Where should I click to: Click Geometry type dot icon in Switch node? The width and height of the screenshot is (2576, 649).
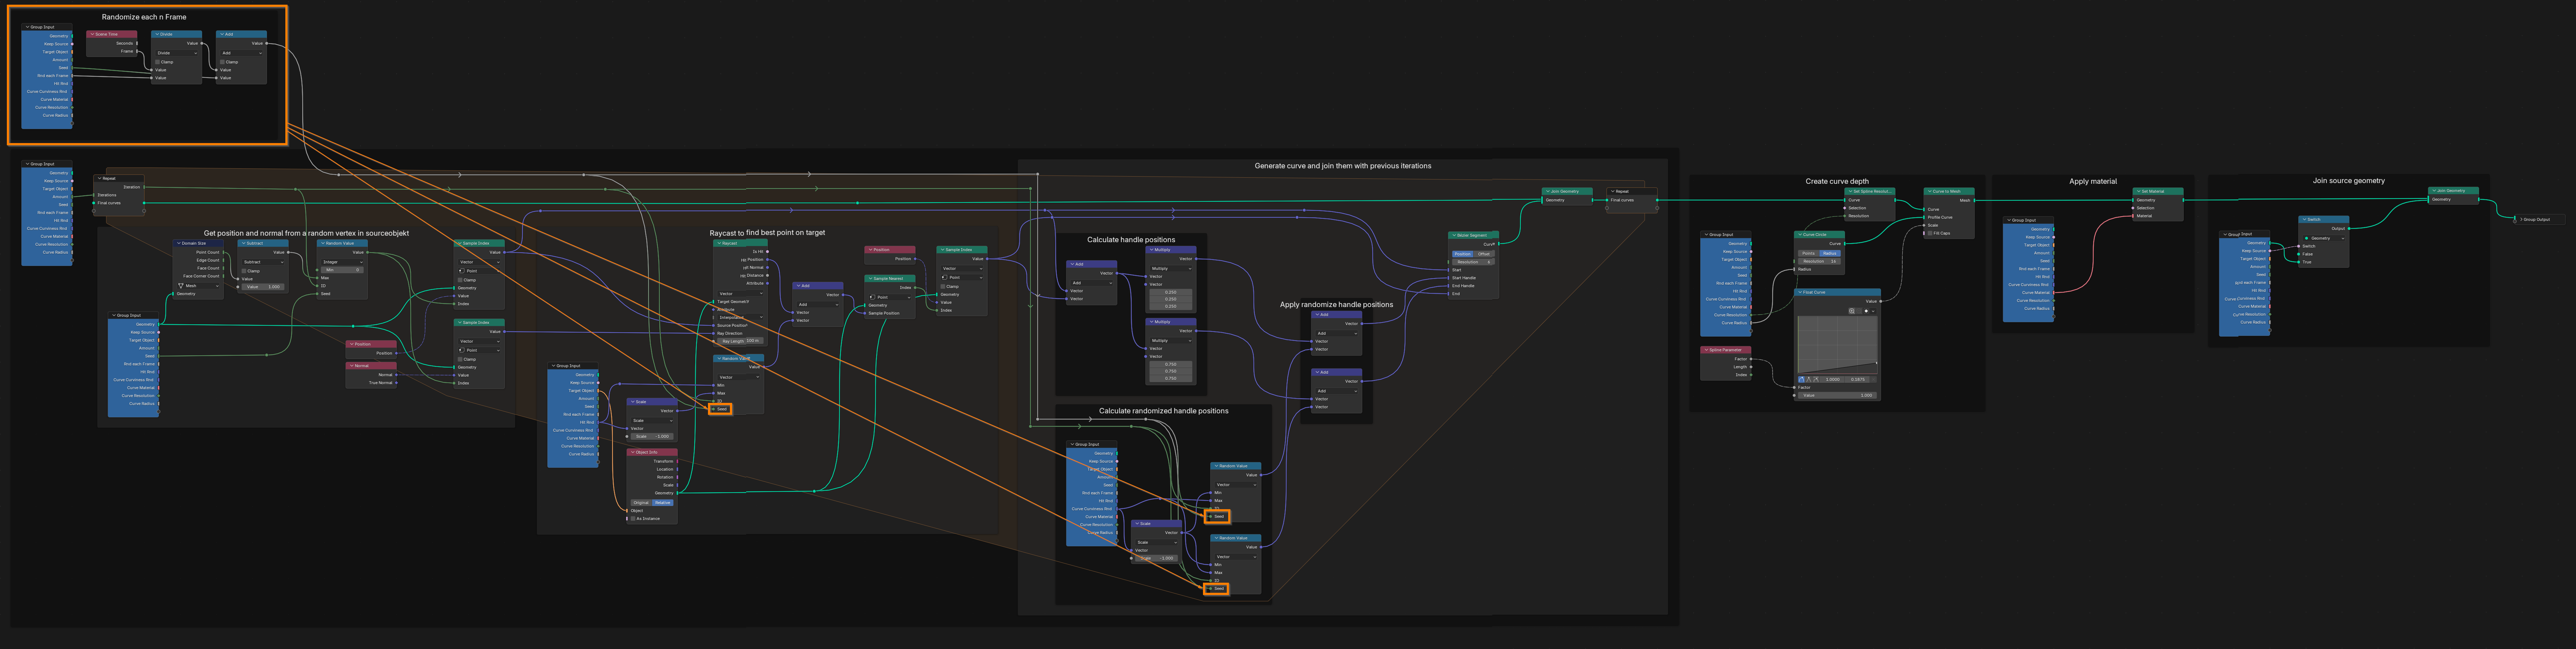click(x=2307, y=238)
